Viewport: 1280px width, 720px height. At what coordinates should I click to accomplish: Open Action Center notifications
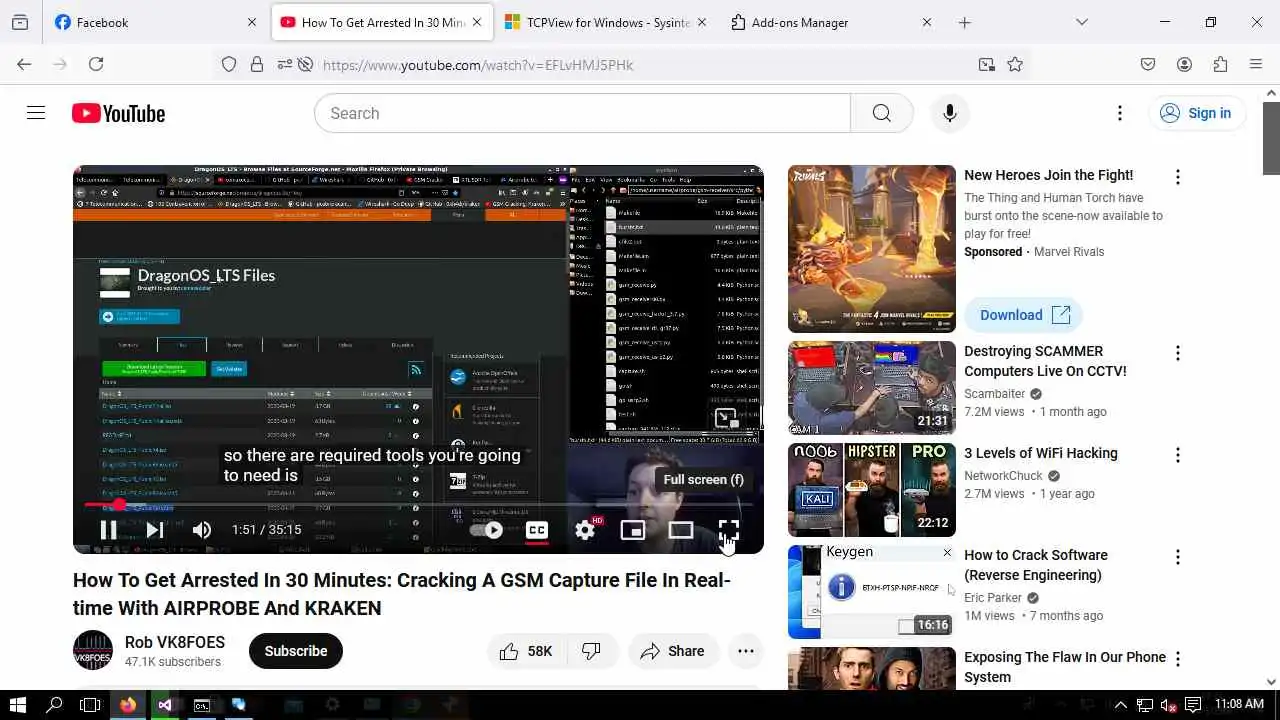(1192, 705)
